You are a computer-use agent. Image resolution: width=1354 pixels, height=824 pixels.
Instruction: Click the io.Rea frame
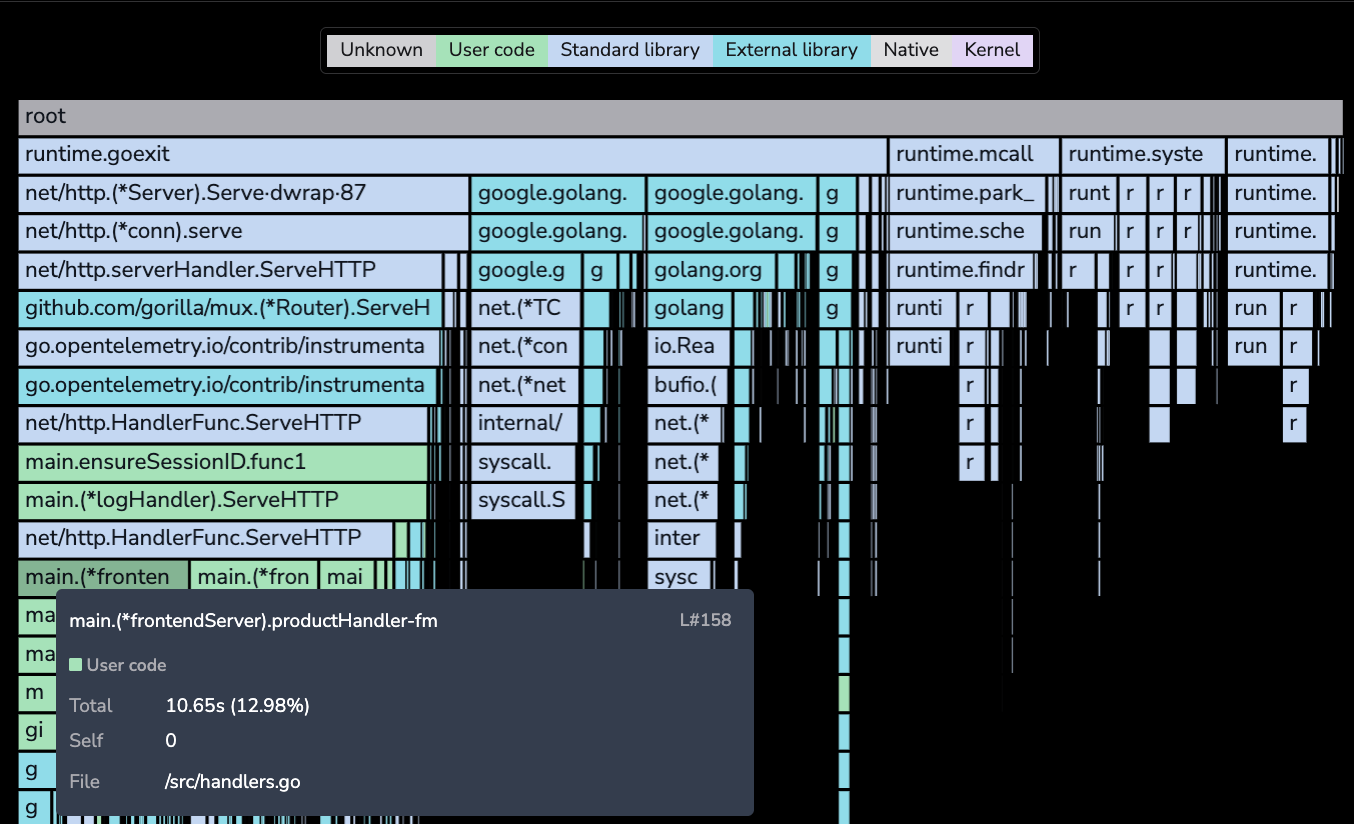coord(688,347)
